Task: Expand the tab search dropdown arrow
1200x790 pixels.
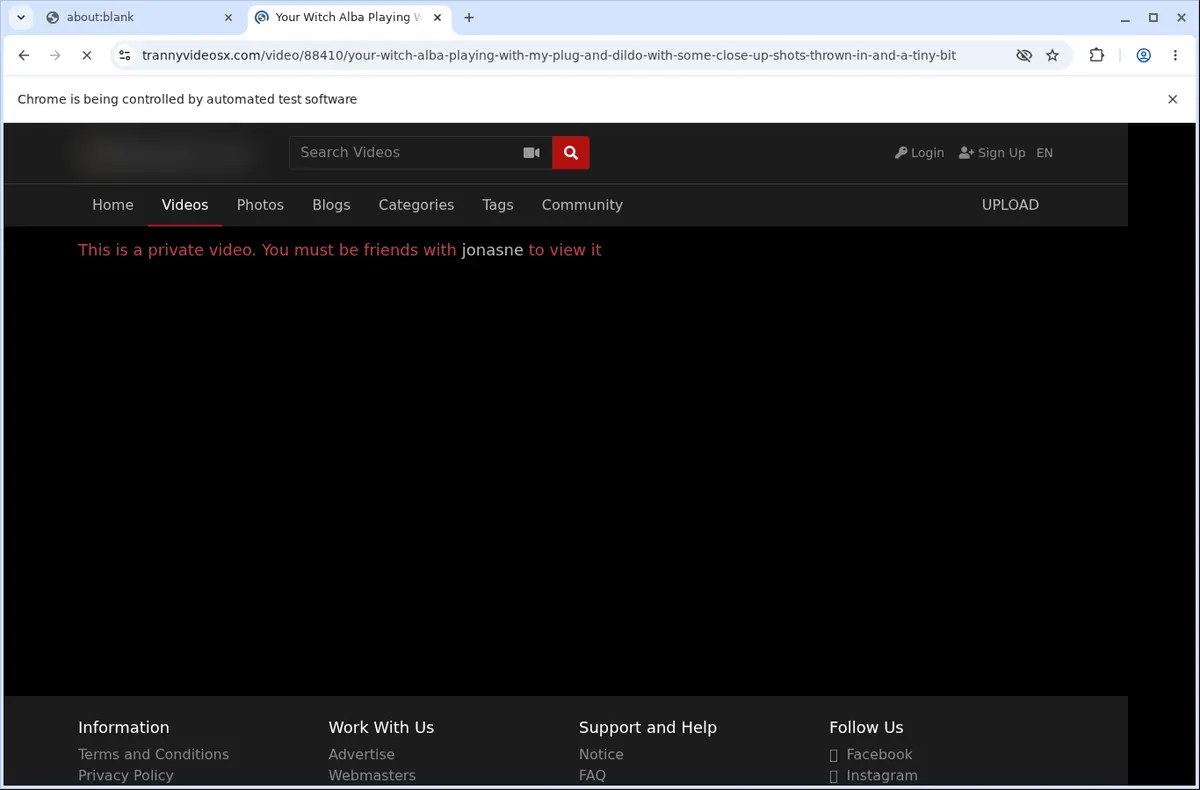Action: pyautogui.click(x=21, y=17)
